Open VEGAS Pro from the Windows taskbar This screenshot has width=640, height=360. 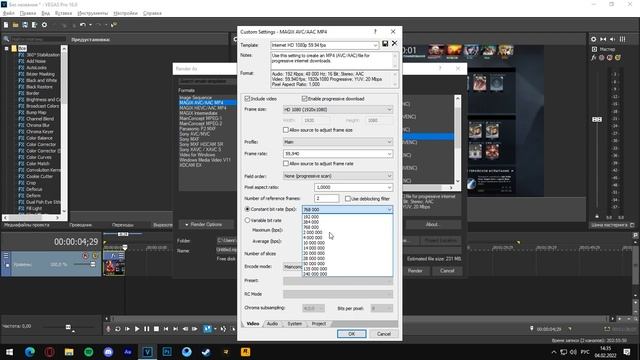147,352
